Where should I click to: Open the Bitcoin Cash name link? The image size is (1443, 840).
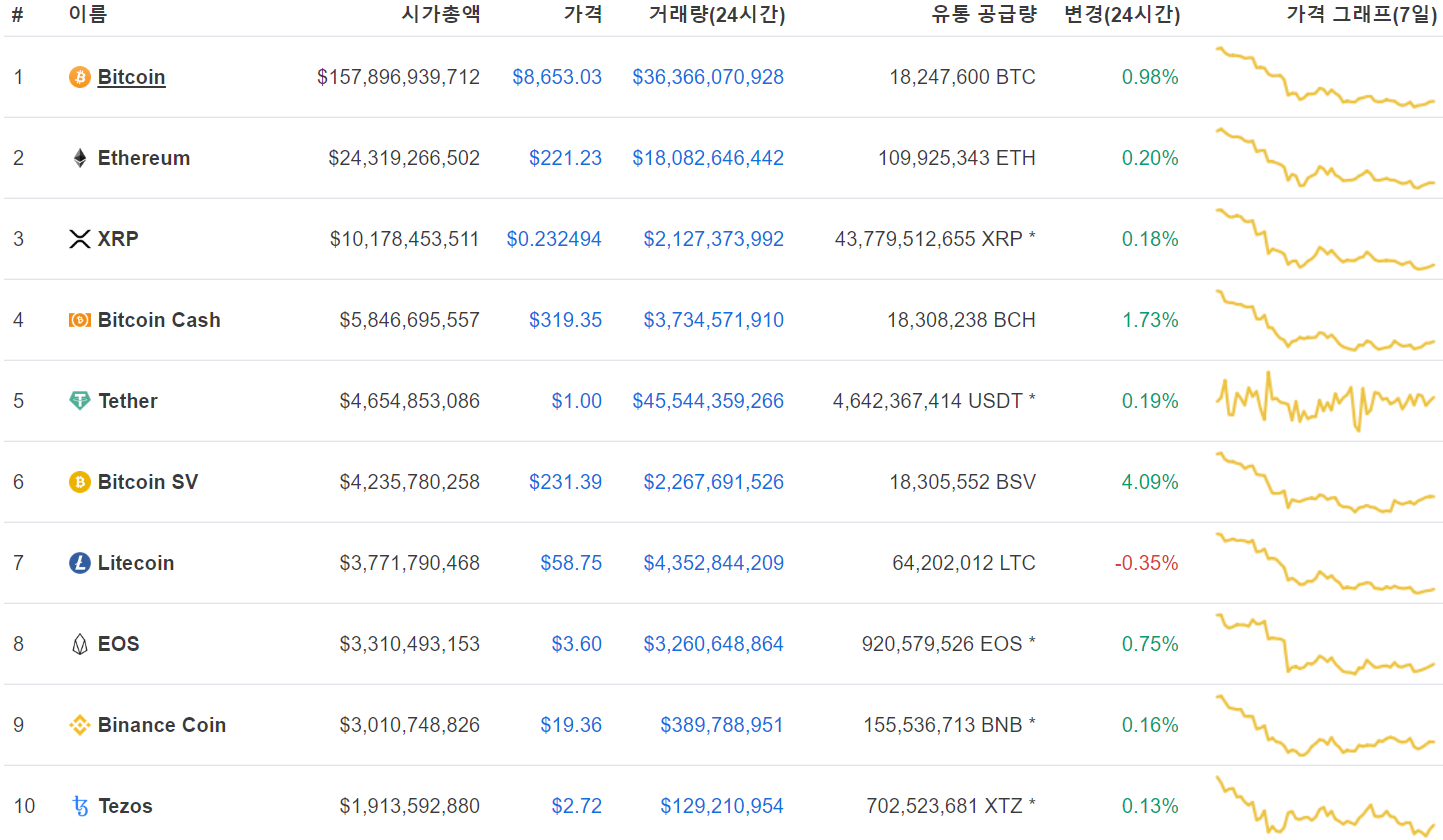(159, 320)
